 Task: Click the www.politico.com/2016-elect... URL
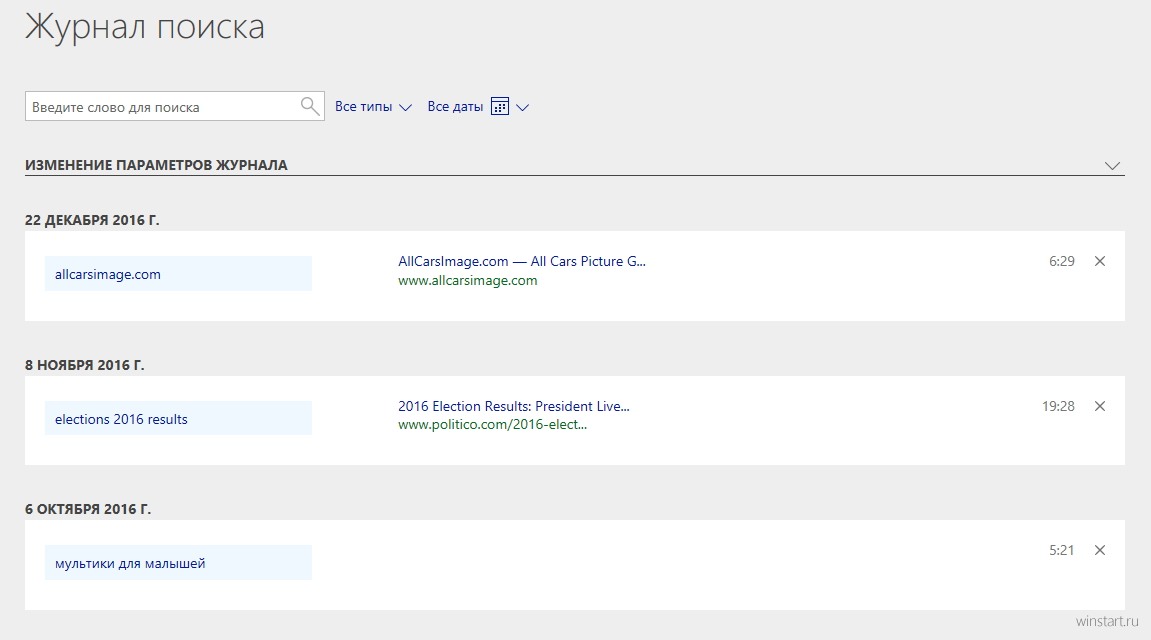[493, 424]
